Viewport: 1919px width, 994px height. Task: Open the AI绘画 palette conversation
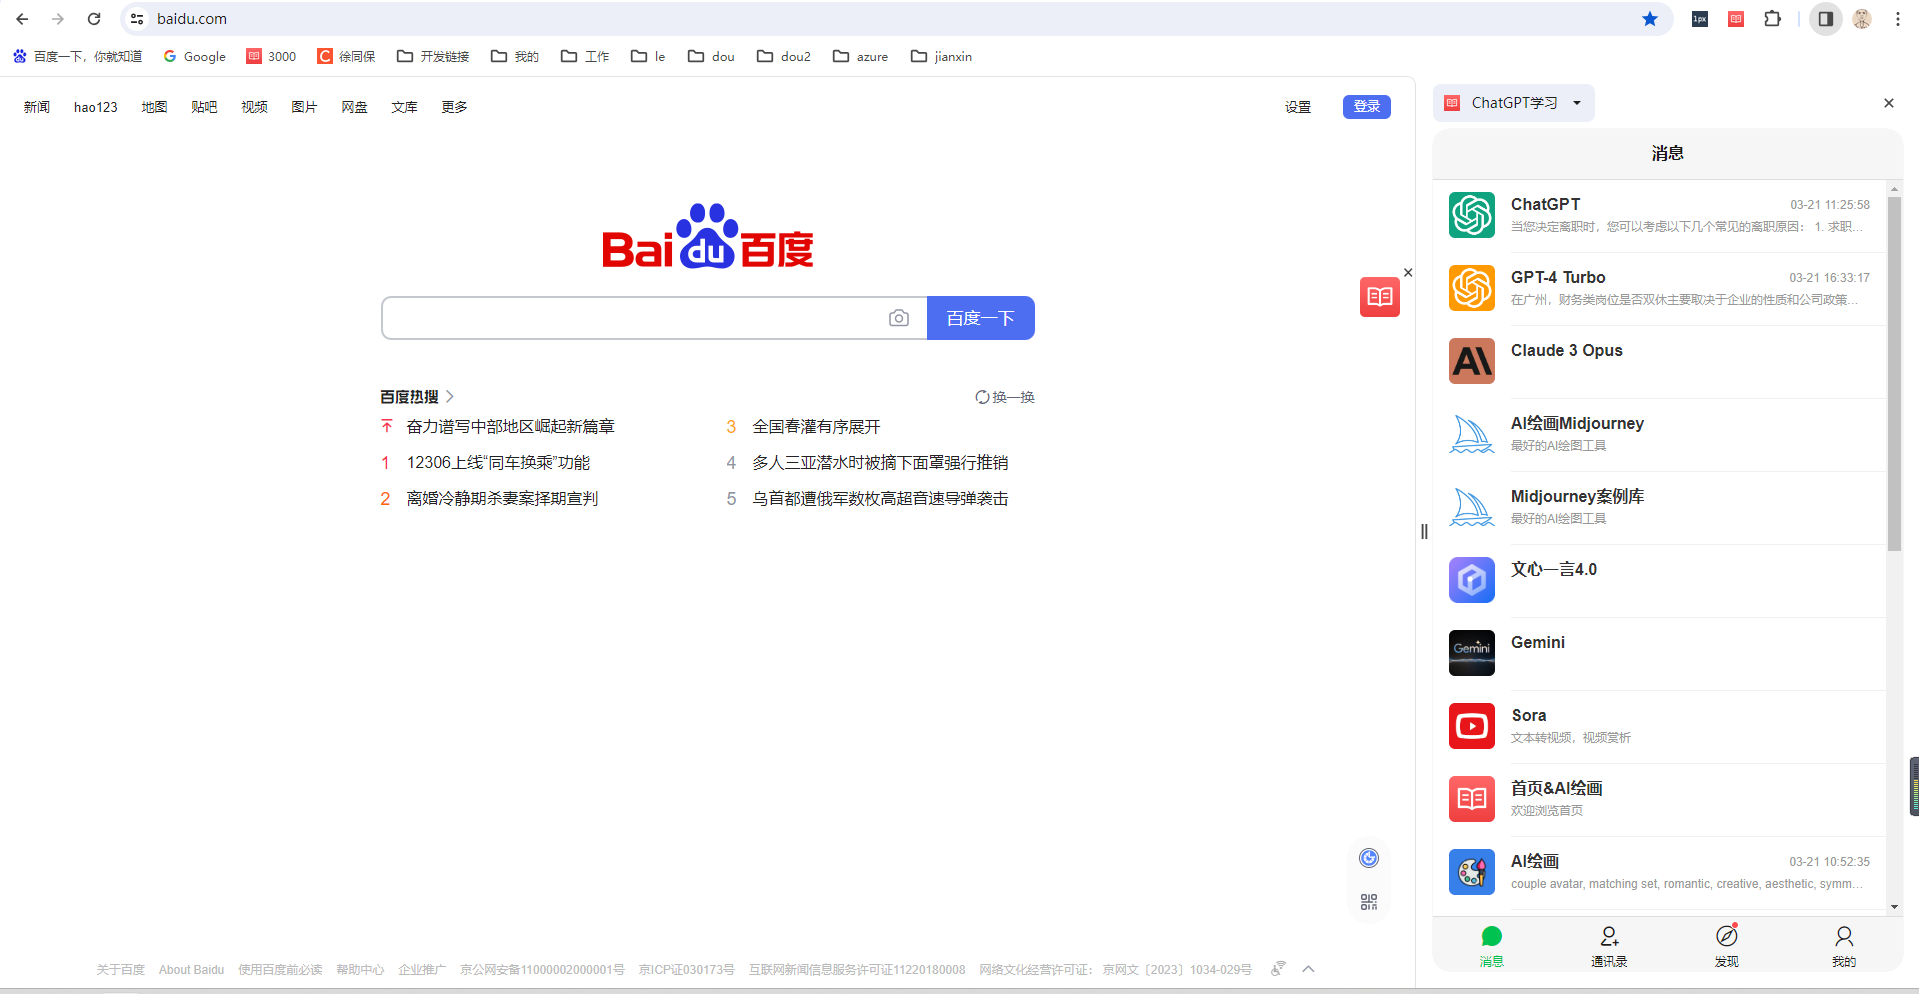point(1659,873)
